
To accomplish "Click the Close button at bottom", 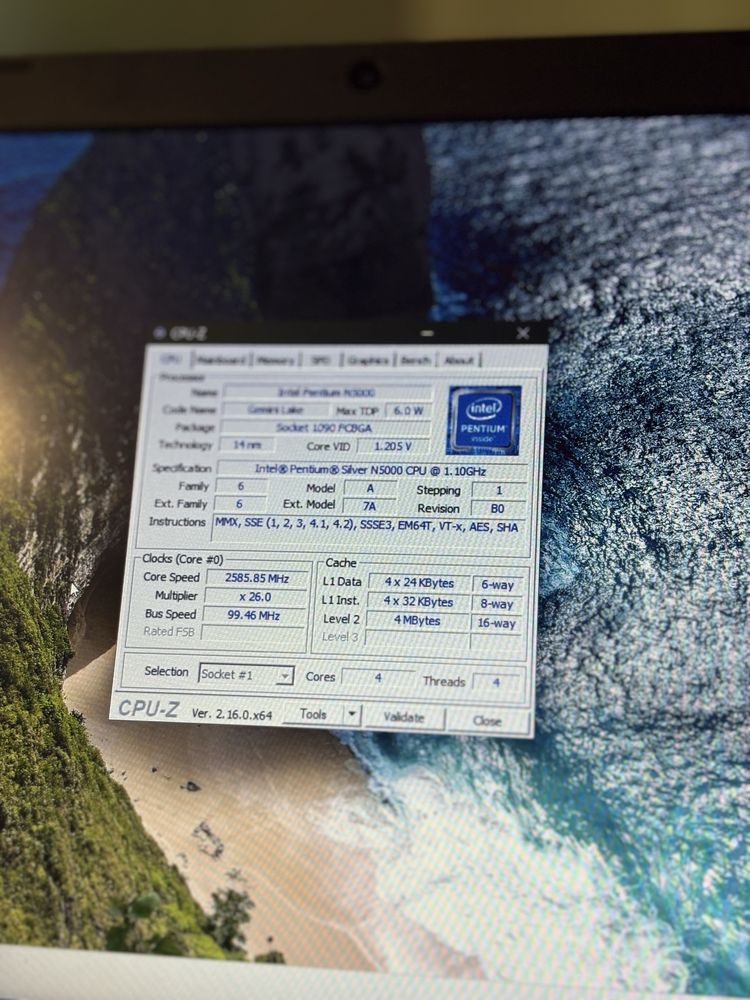I will coord(487,721).
